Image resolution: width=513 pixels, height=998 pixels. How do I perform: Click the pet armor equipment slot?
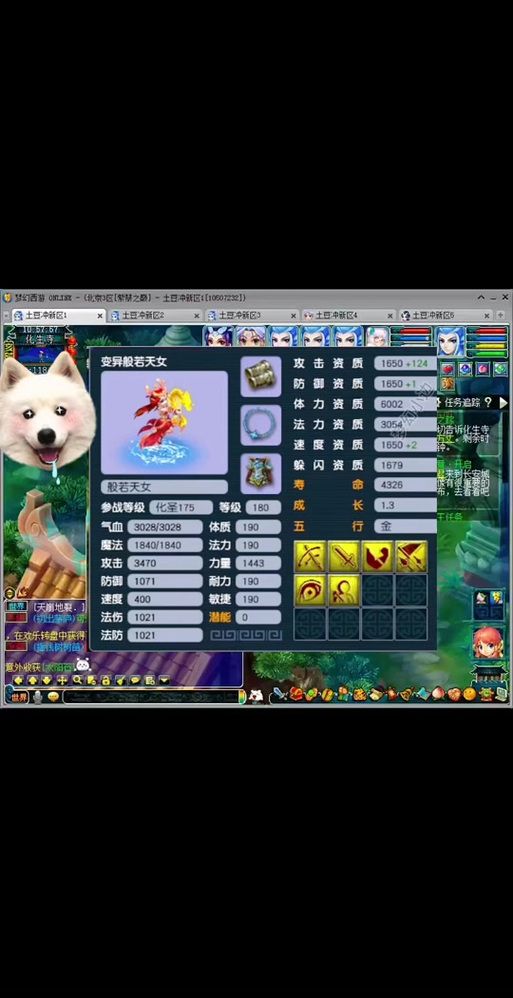click(261, 474)
